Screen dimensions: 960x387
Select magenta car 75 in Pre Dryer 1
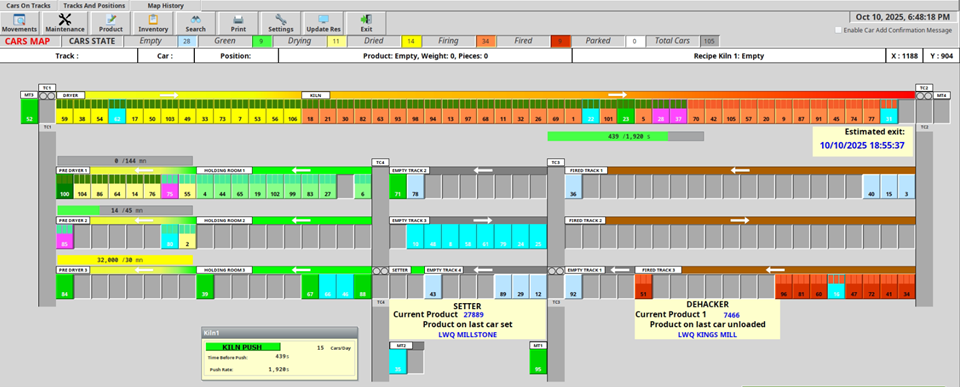click(170, 186)
